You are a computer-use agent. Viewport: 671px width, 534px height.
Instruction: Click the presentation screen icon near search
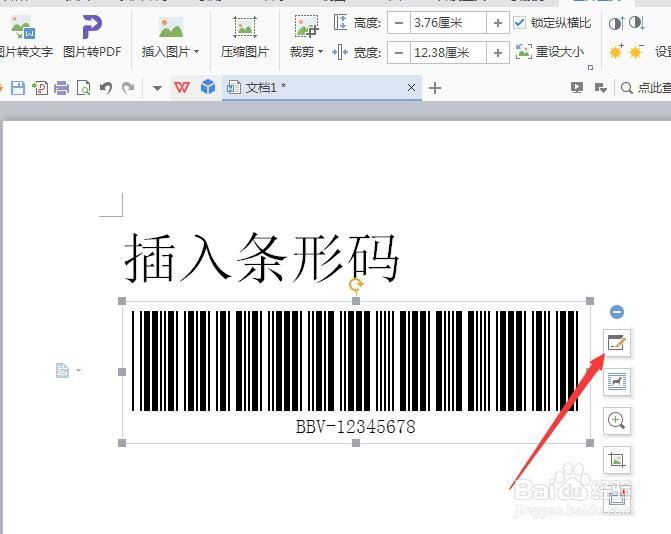[x=577, y=88]
